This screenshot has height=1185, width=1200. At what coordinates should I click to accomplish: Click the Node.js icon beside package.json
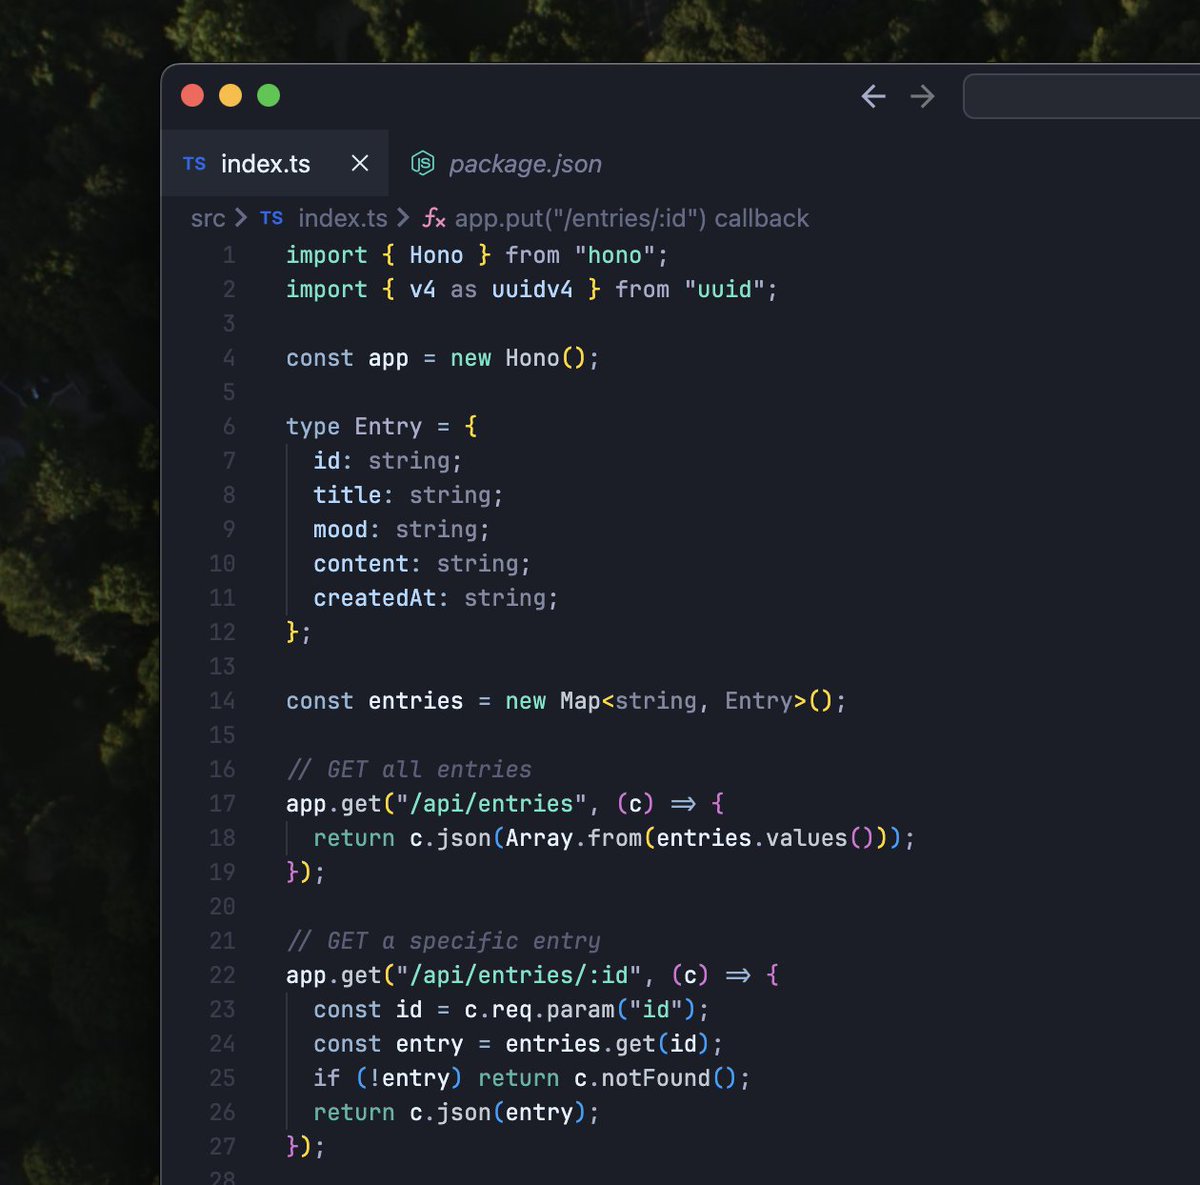(424, 163)
